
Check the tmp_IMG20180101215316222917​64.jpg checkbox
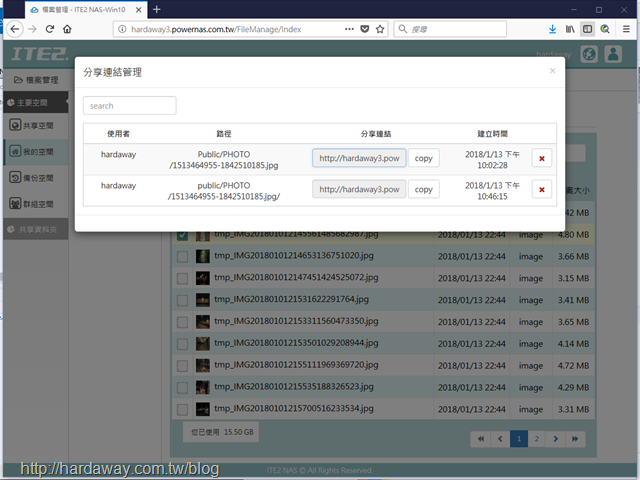[x=182, y=300]
